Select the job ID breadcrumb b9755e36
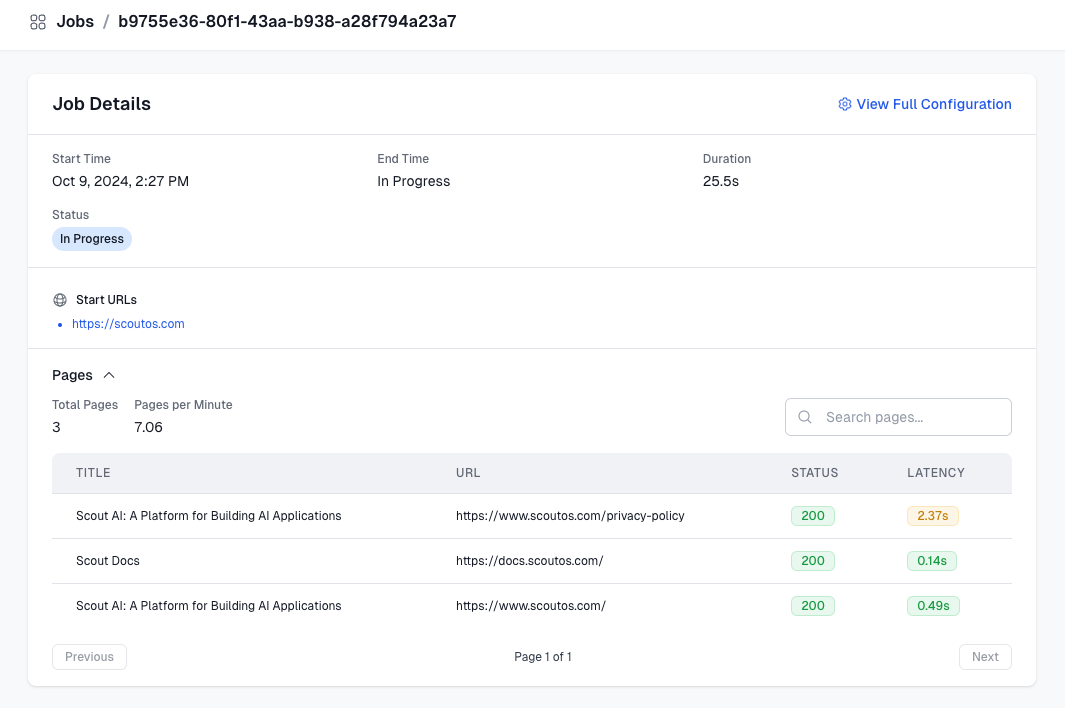 (x=287, y=22)
